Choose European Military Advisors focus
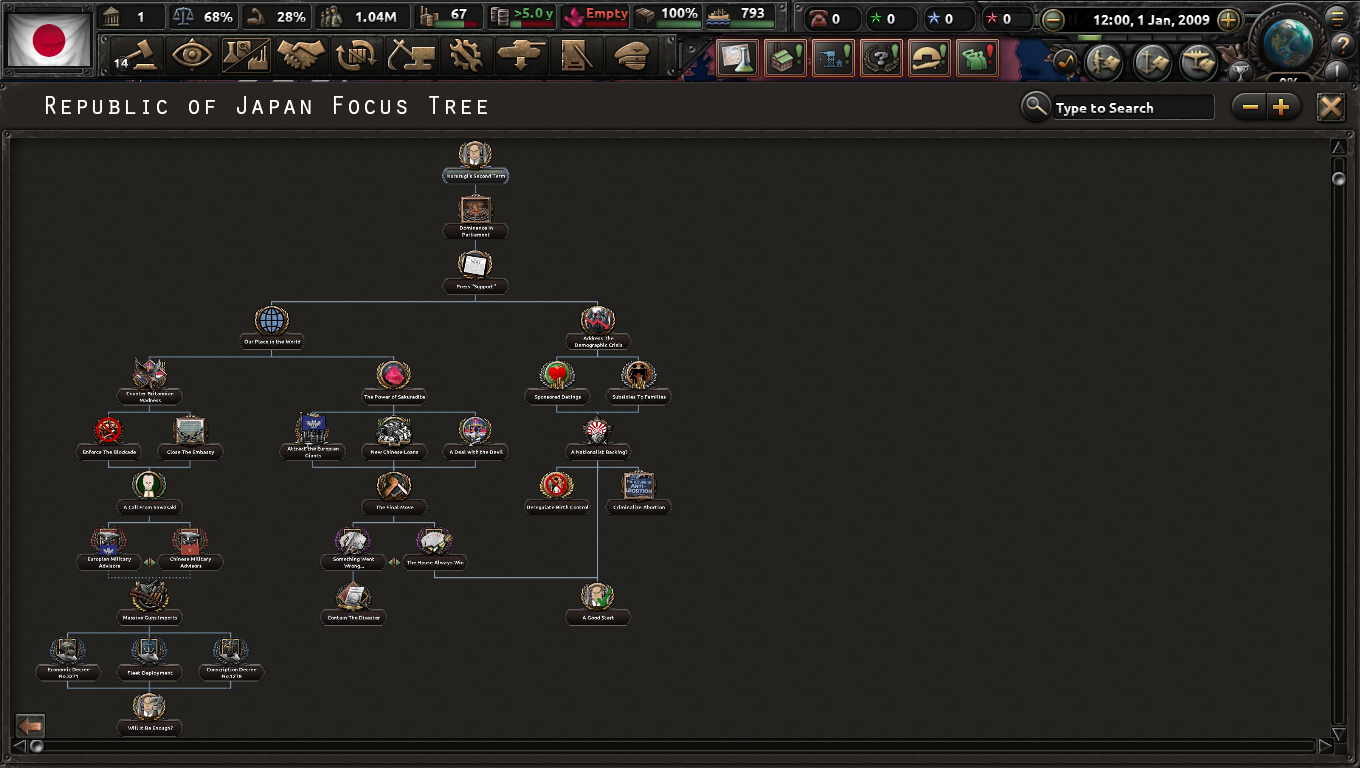1360x768 pixels. [x=108, y=549]
